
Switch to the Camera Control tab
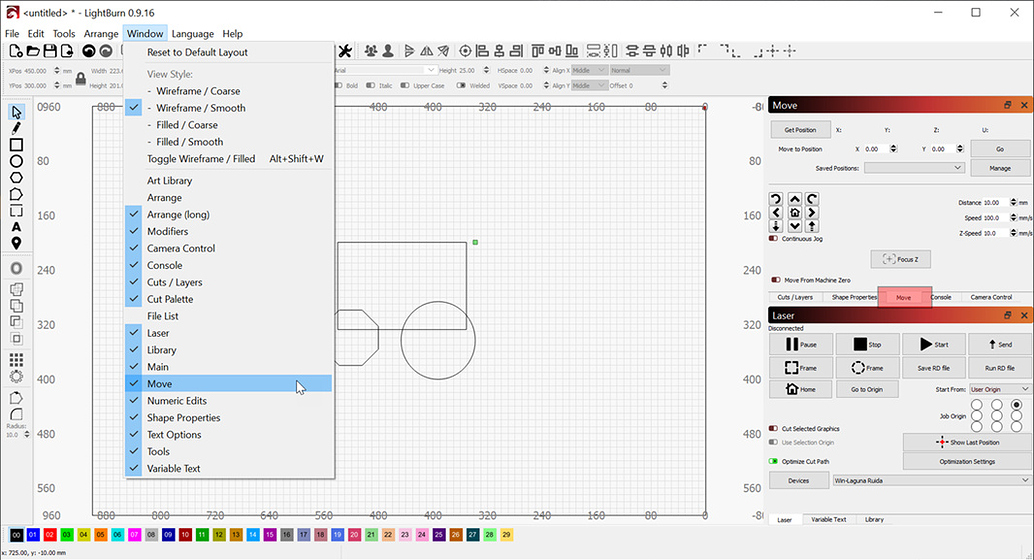(991, 297)
